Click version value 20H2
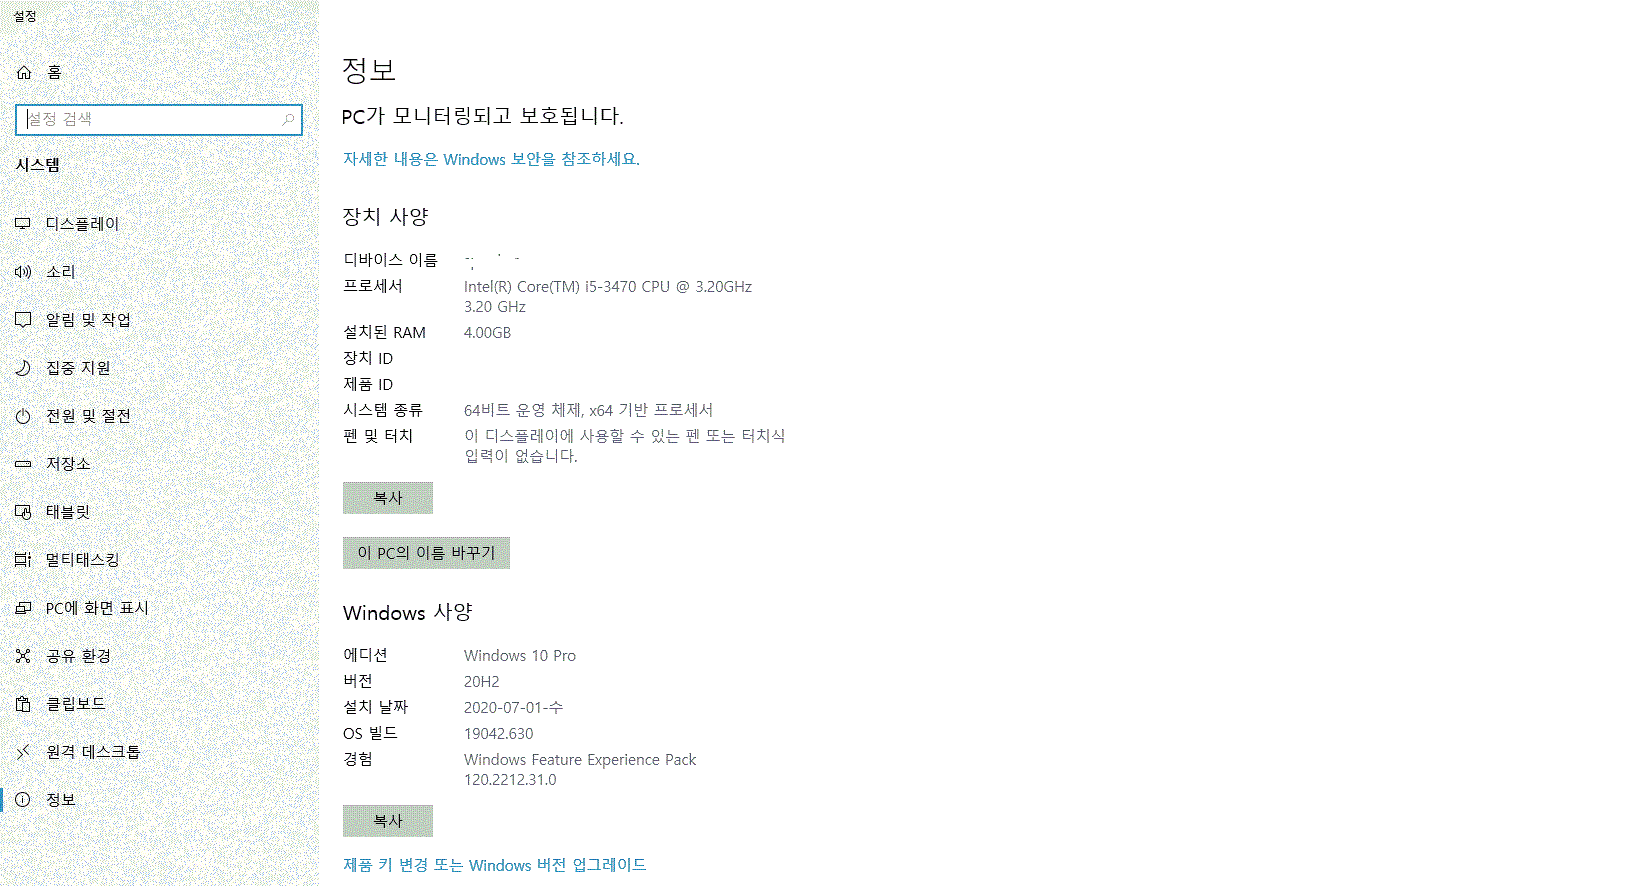The image size is (1648, 886). [482, 682]
